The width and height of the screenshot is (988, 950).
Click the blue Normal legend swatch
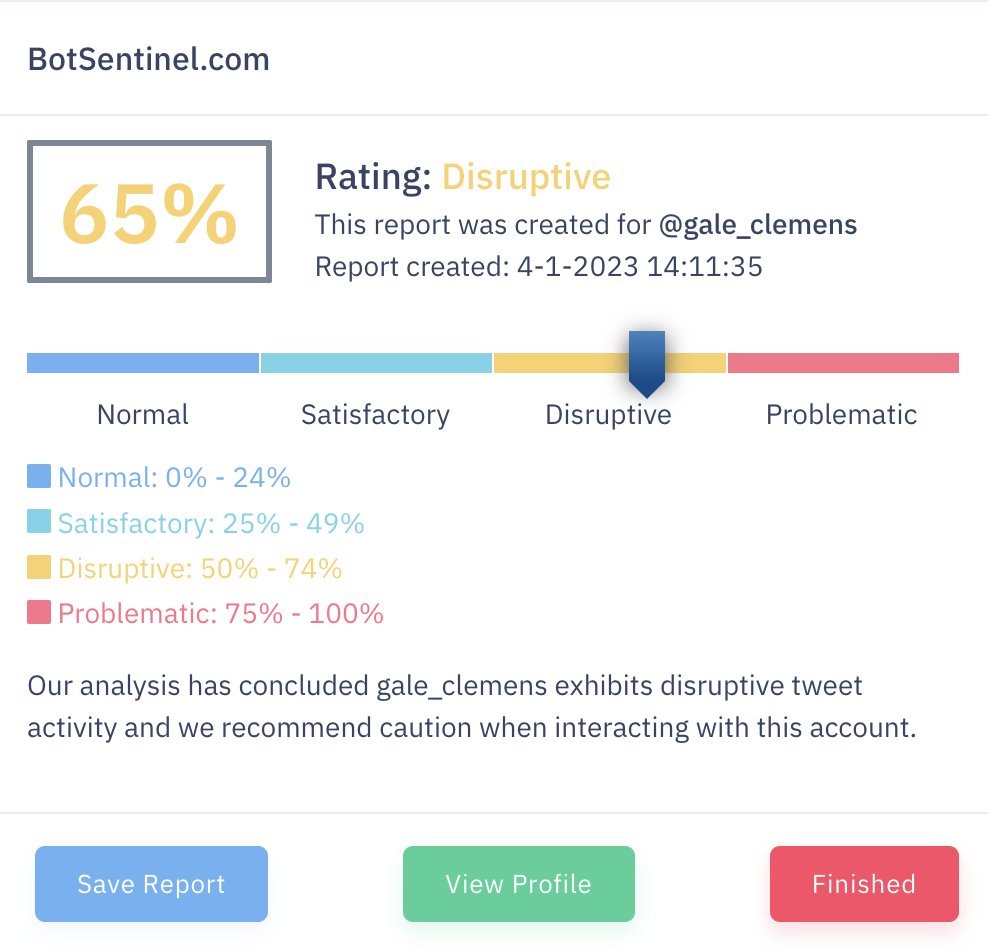click(x=39, y=476)
